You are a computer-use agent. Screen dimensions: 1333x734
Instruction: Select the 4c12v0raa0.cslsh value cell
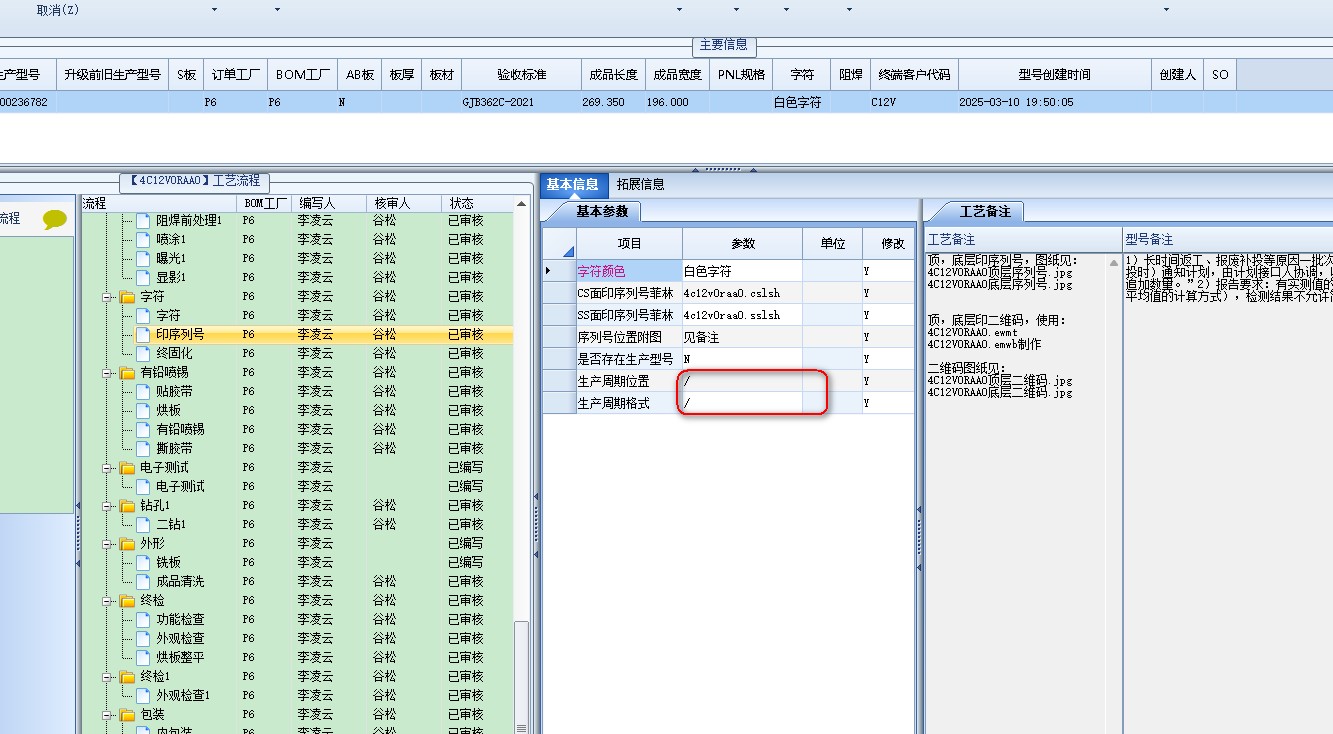pos(742,293)
